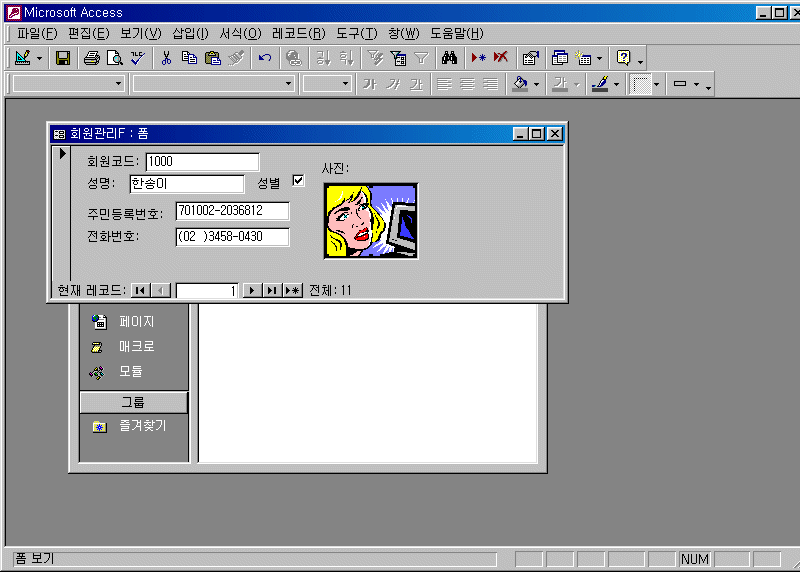Expand the Fill Color dropdown arrow

(x=536, y=84)
